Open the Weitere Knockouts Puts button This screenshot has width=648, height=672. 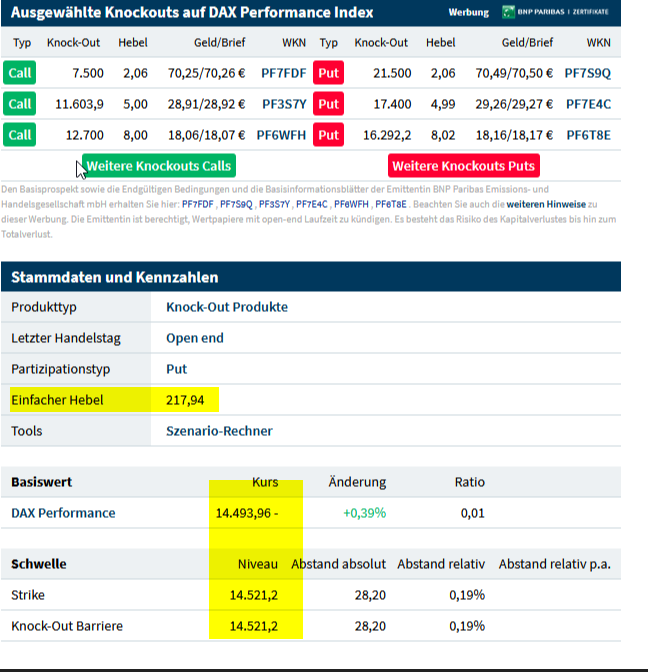pos(463,166)
